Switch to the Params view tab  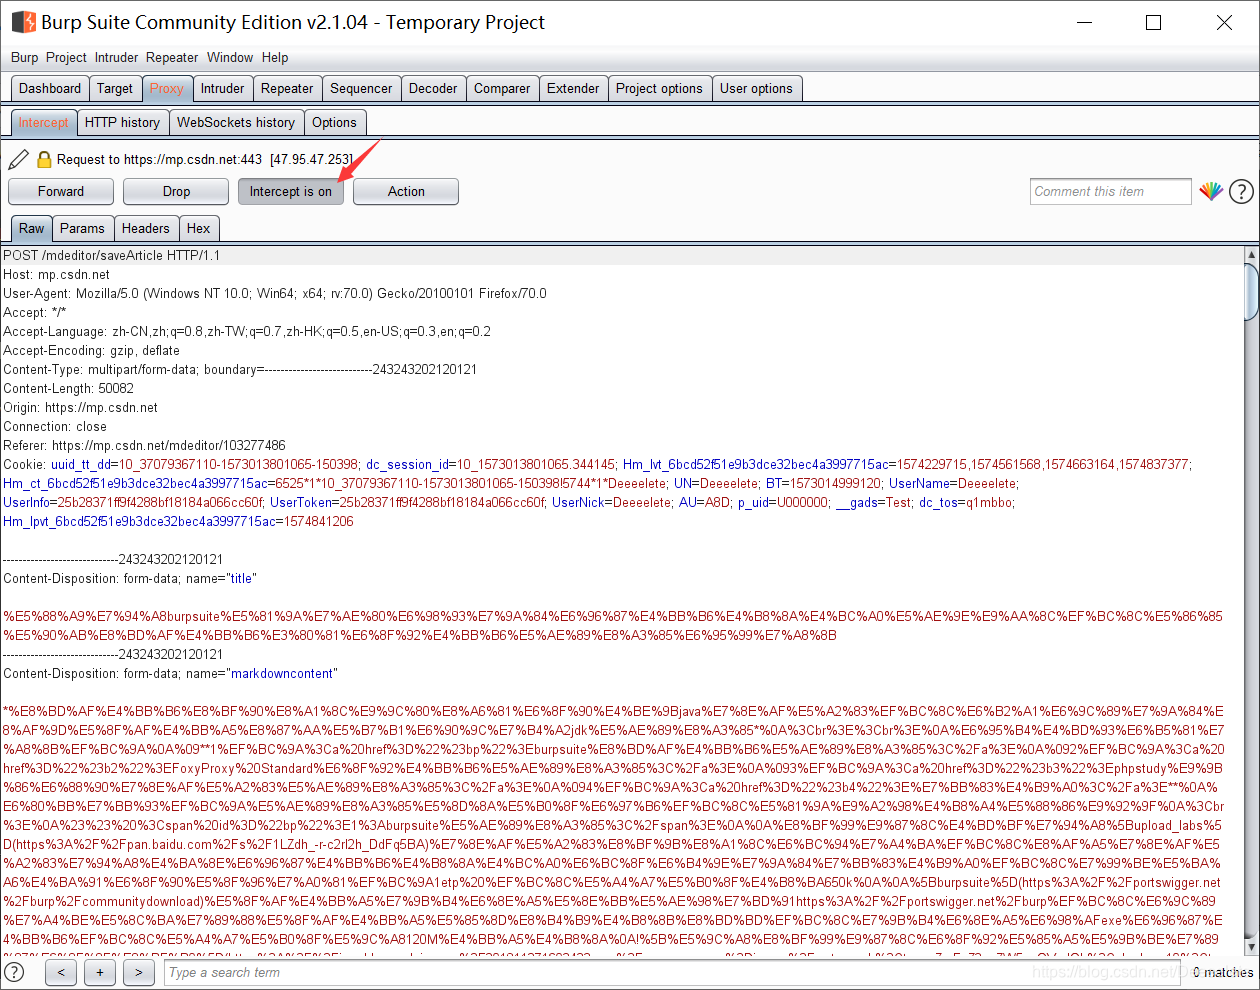coord(82,228)
